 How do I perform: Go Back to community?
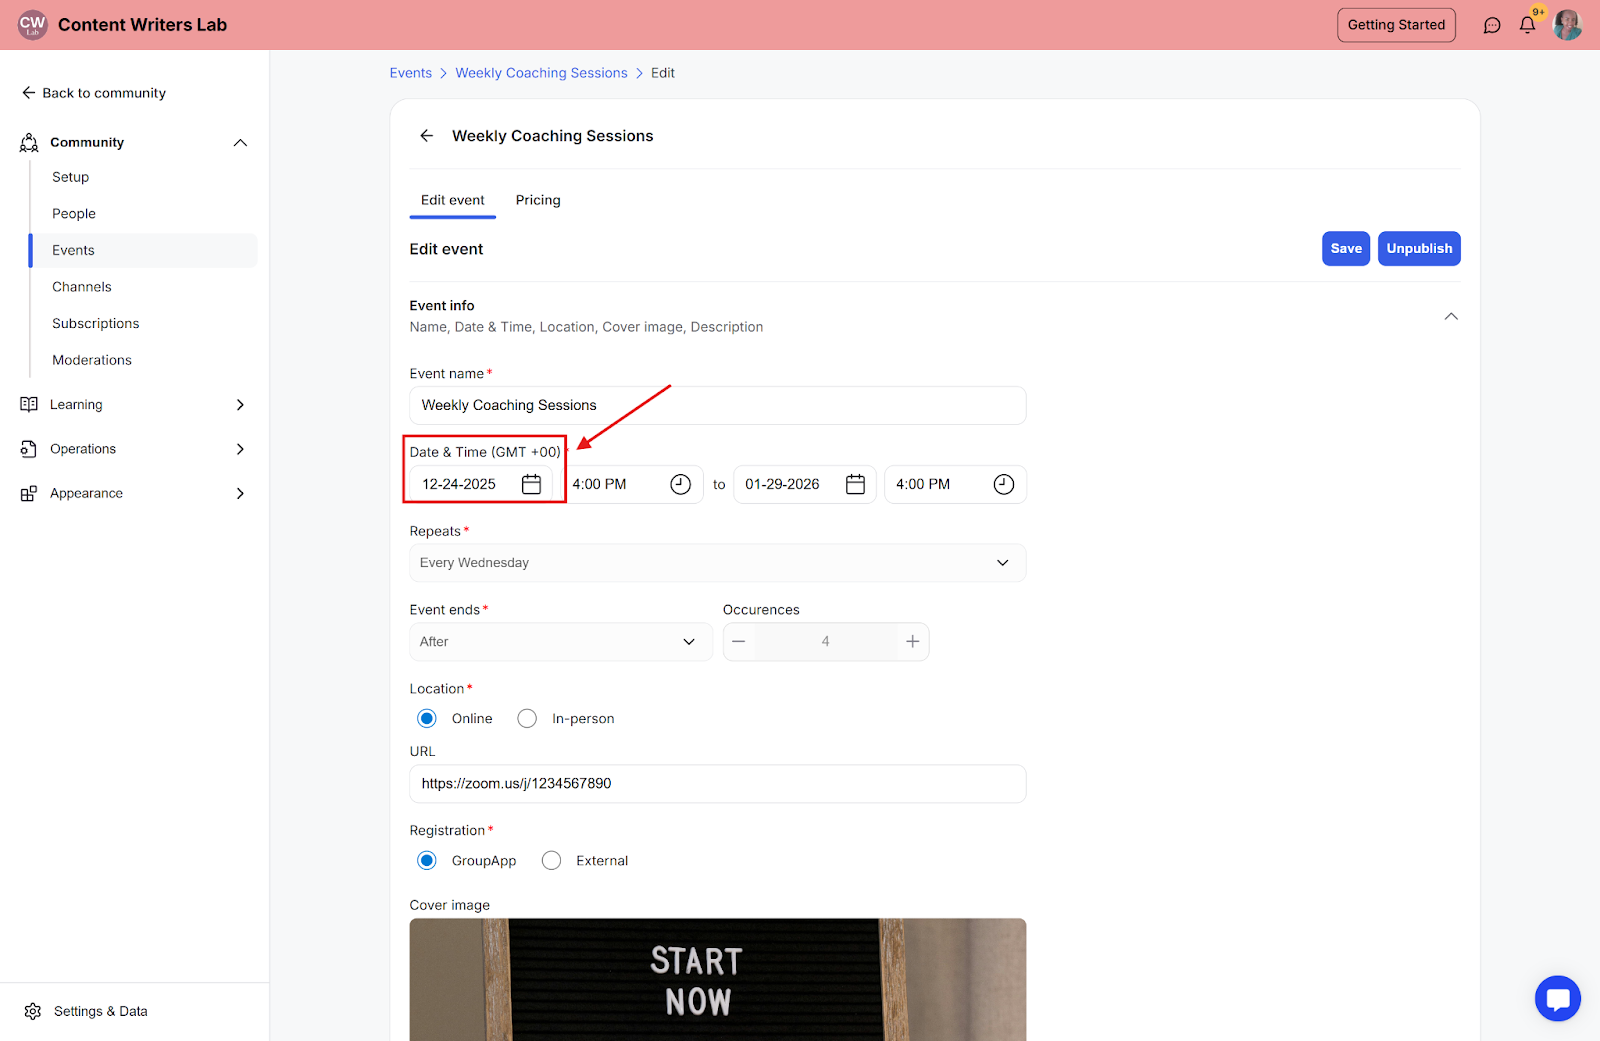tap(94, 93)
